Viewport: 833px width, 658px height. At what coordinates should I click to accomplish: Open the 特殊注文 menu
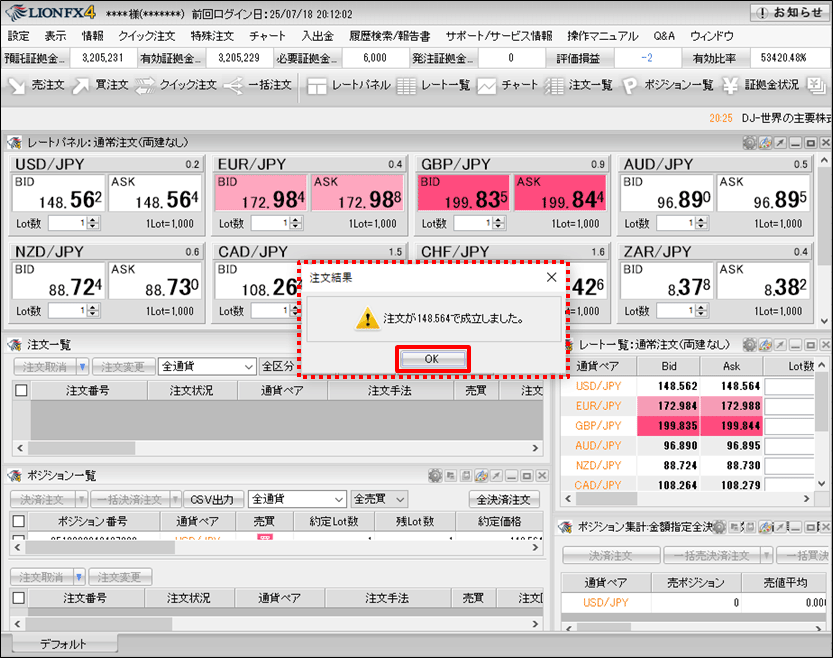(x=211, y=36)
